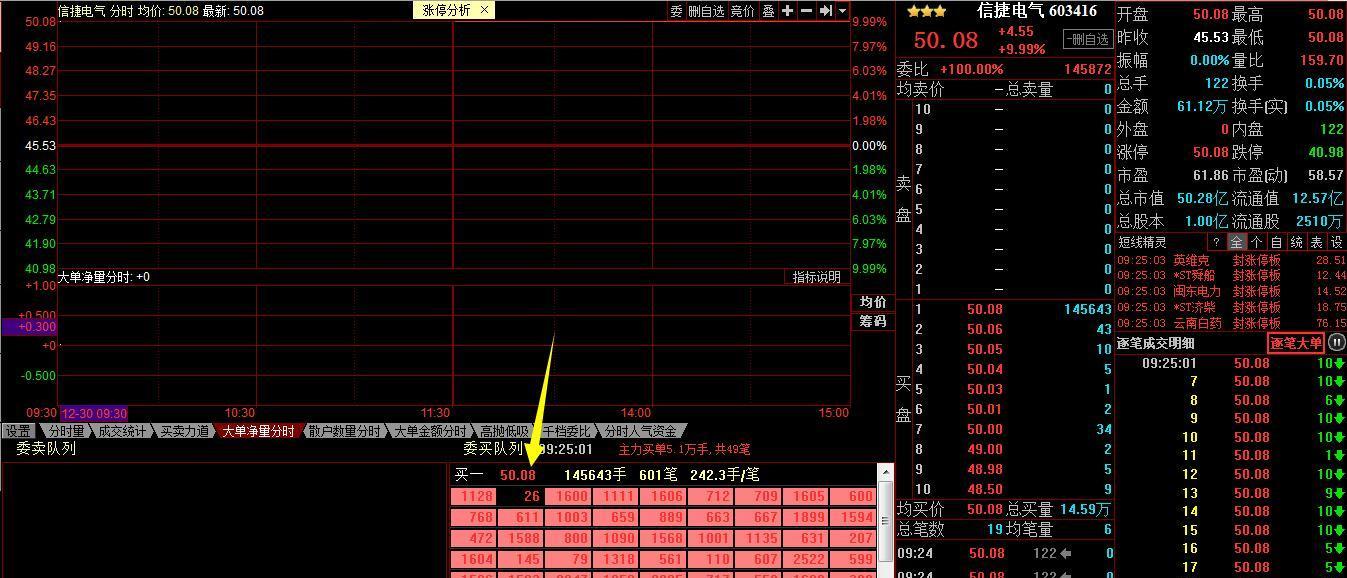Click the 委 toolbar button
The height and width of the screenshot is (578, 1347).
(676, 11)
